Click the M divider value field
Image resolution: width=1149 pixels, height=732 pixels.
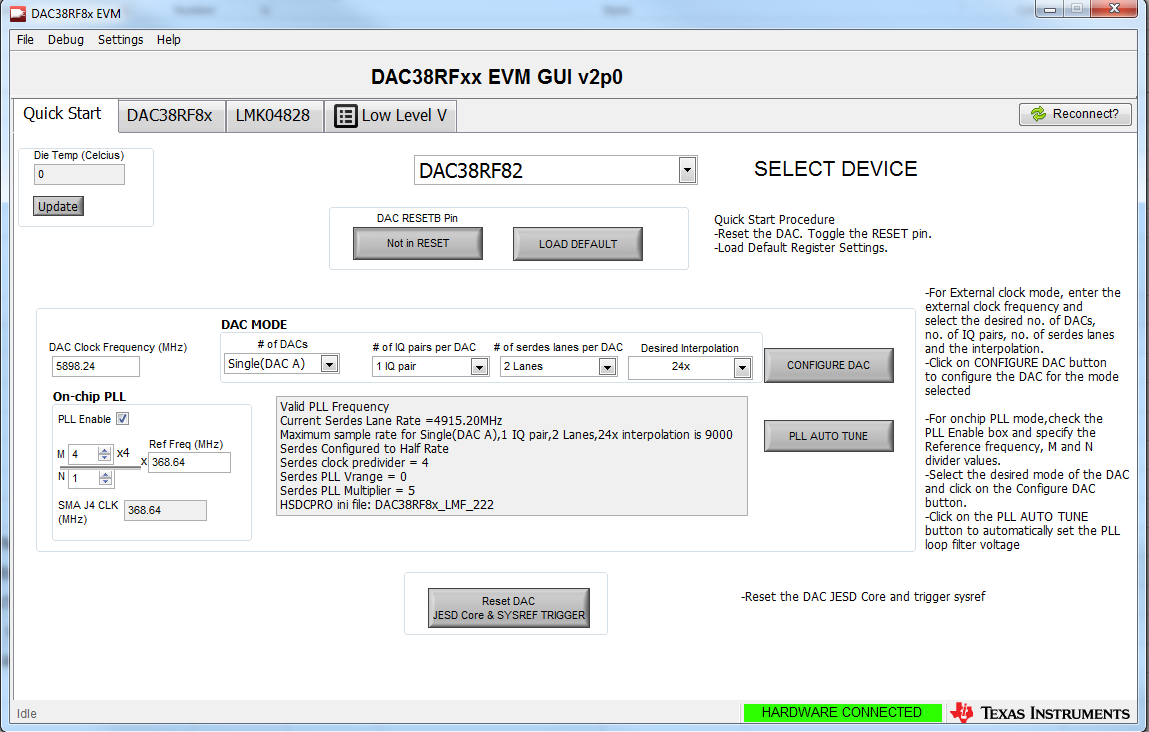84,454
